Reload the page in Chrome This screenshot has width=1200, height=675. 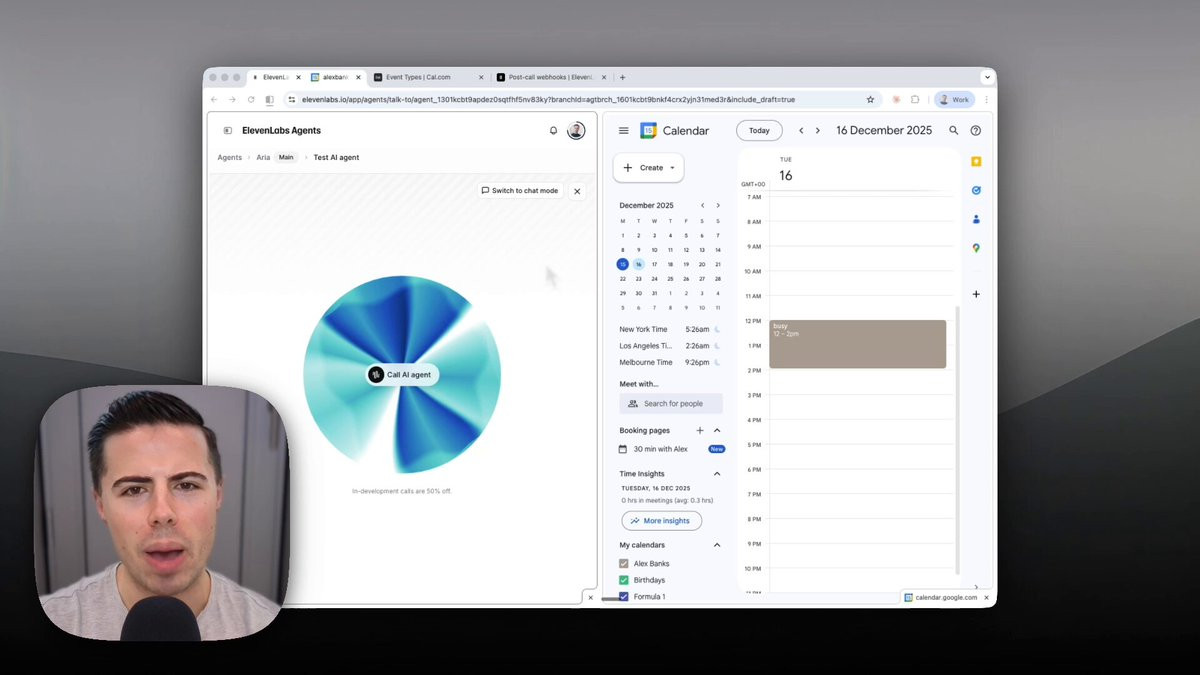coord(251,100)
